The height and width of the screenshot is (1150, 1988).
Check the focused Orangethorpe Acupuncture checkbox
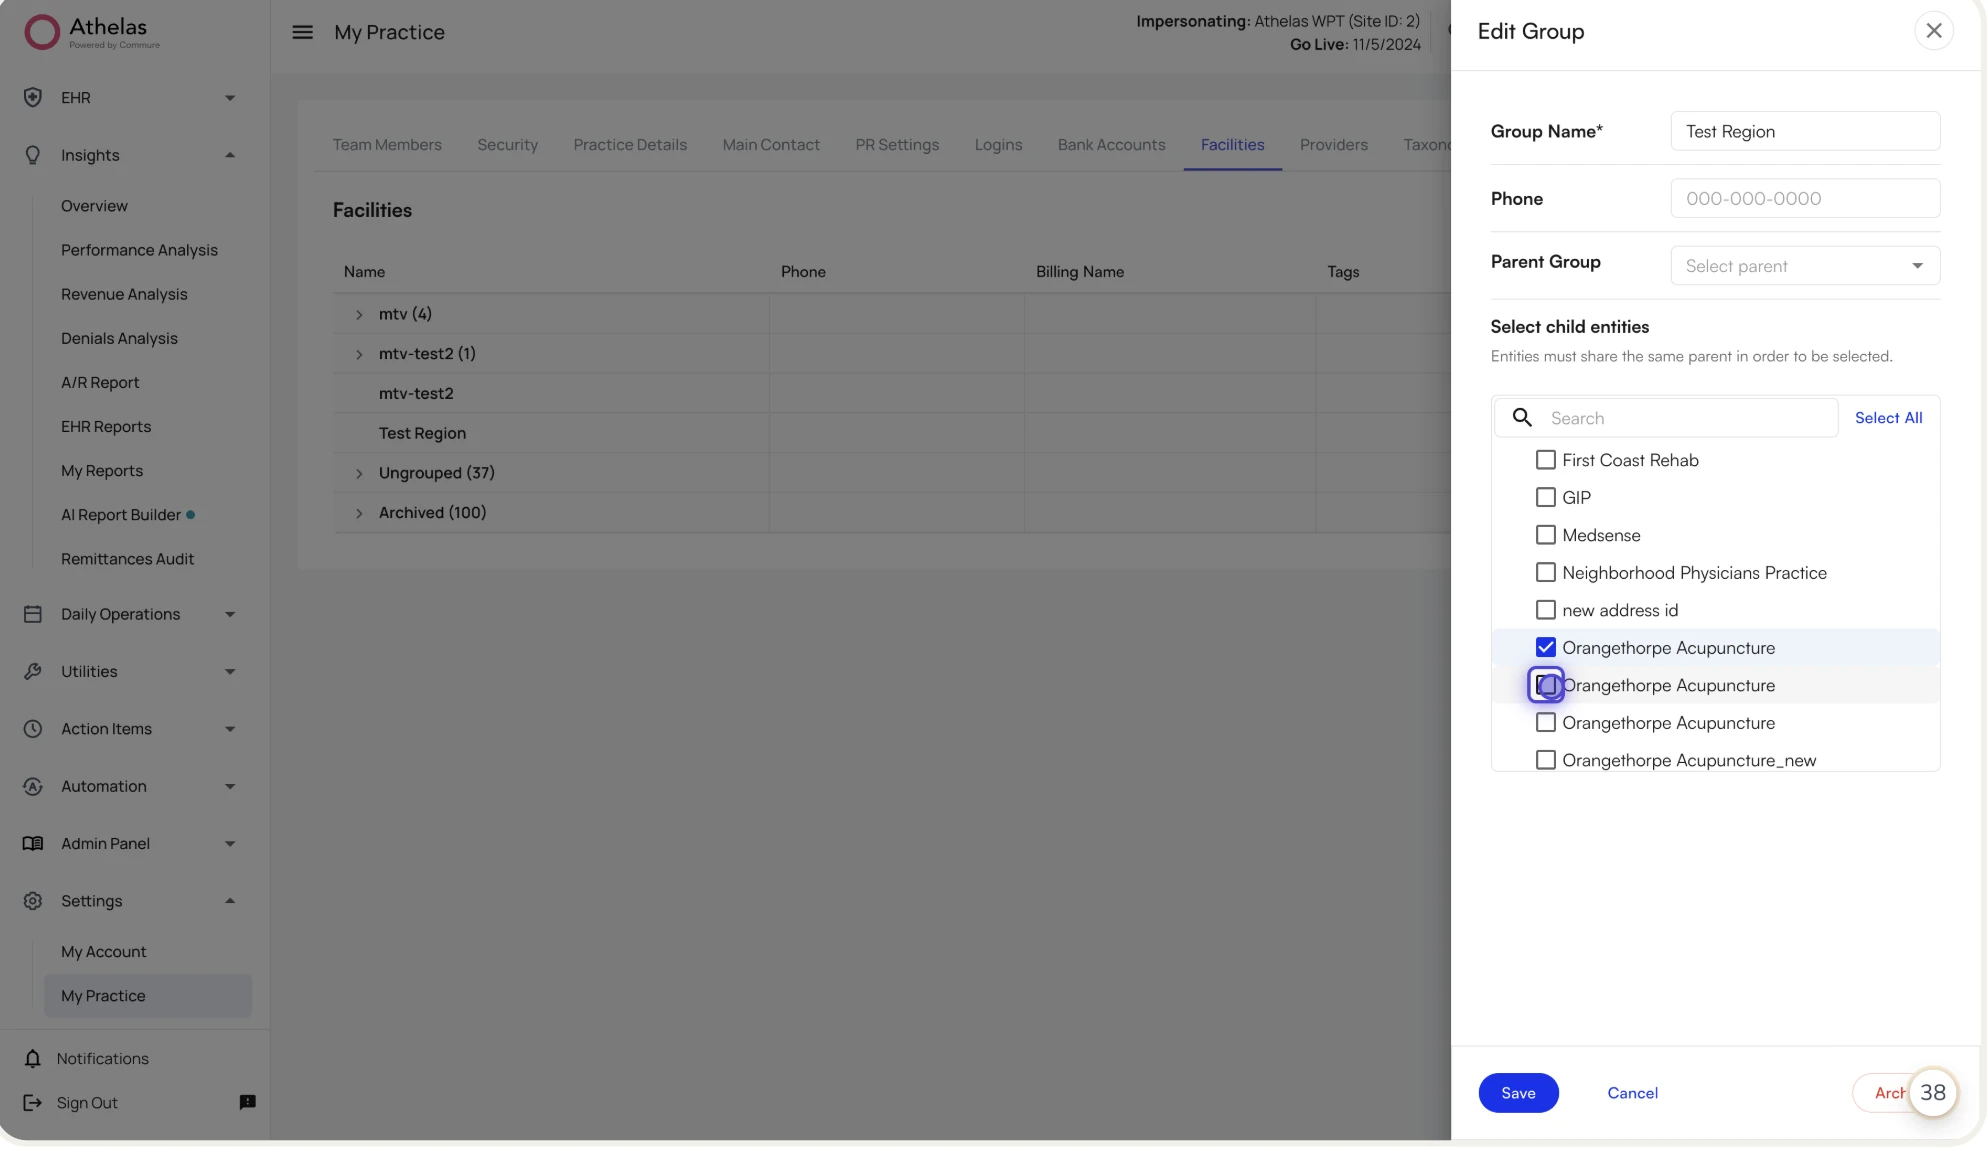click(1546, 685)
